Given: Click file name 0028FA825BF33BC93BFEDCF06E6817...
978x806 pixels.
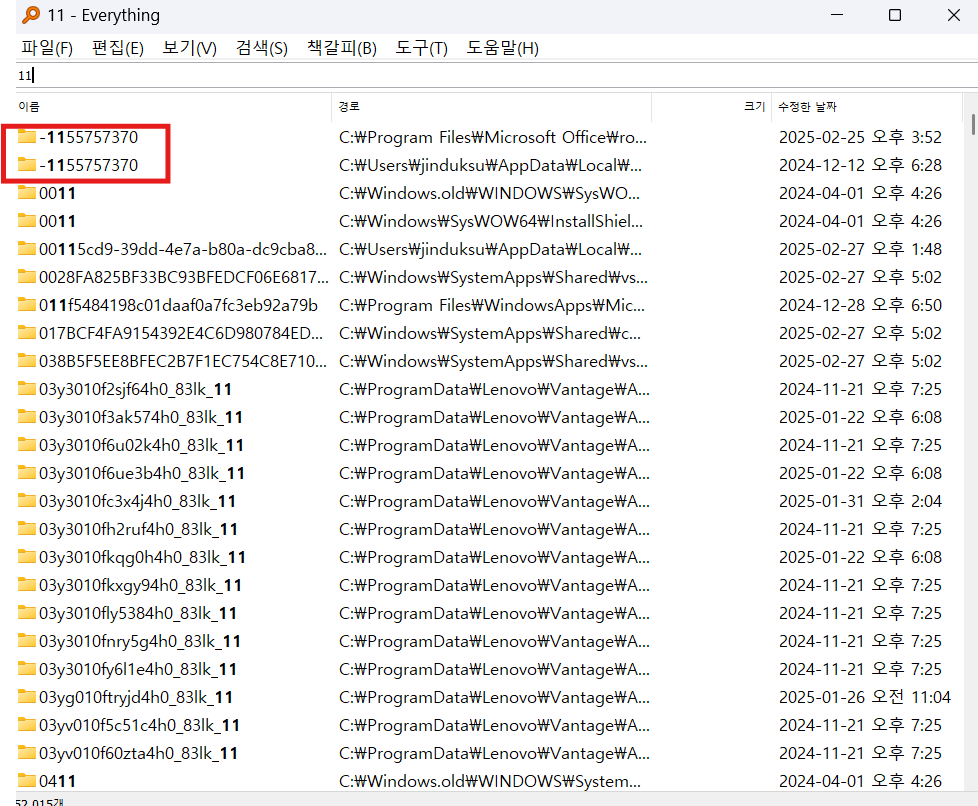Looking at the screenshot, I should 184,277.
